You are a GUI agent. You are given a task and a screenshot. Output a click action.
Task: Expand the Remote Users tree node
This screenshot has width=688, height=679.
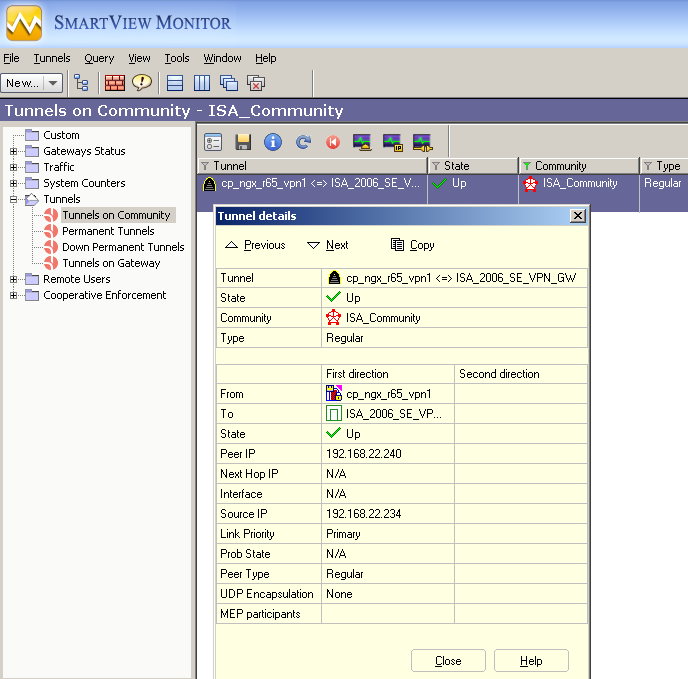click(14, 279)
